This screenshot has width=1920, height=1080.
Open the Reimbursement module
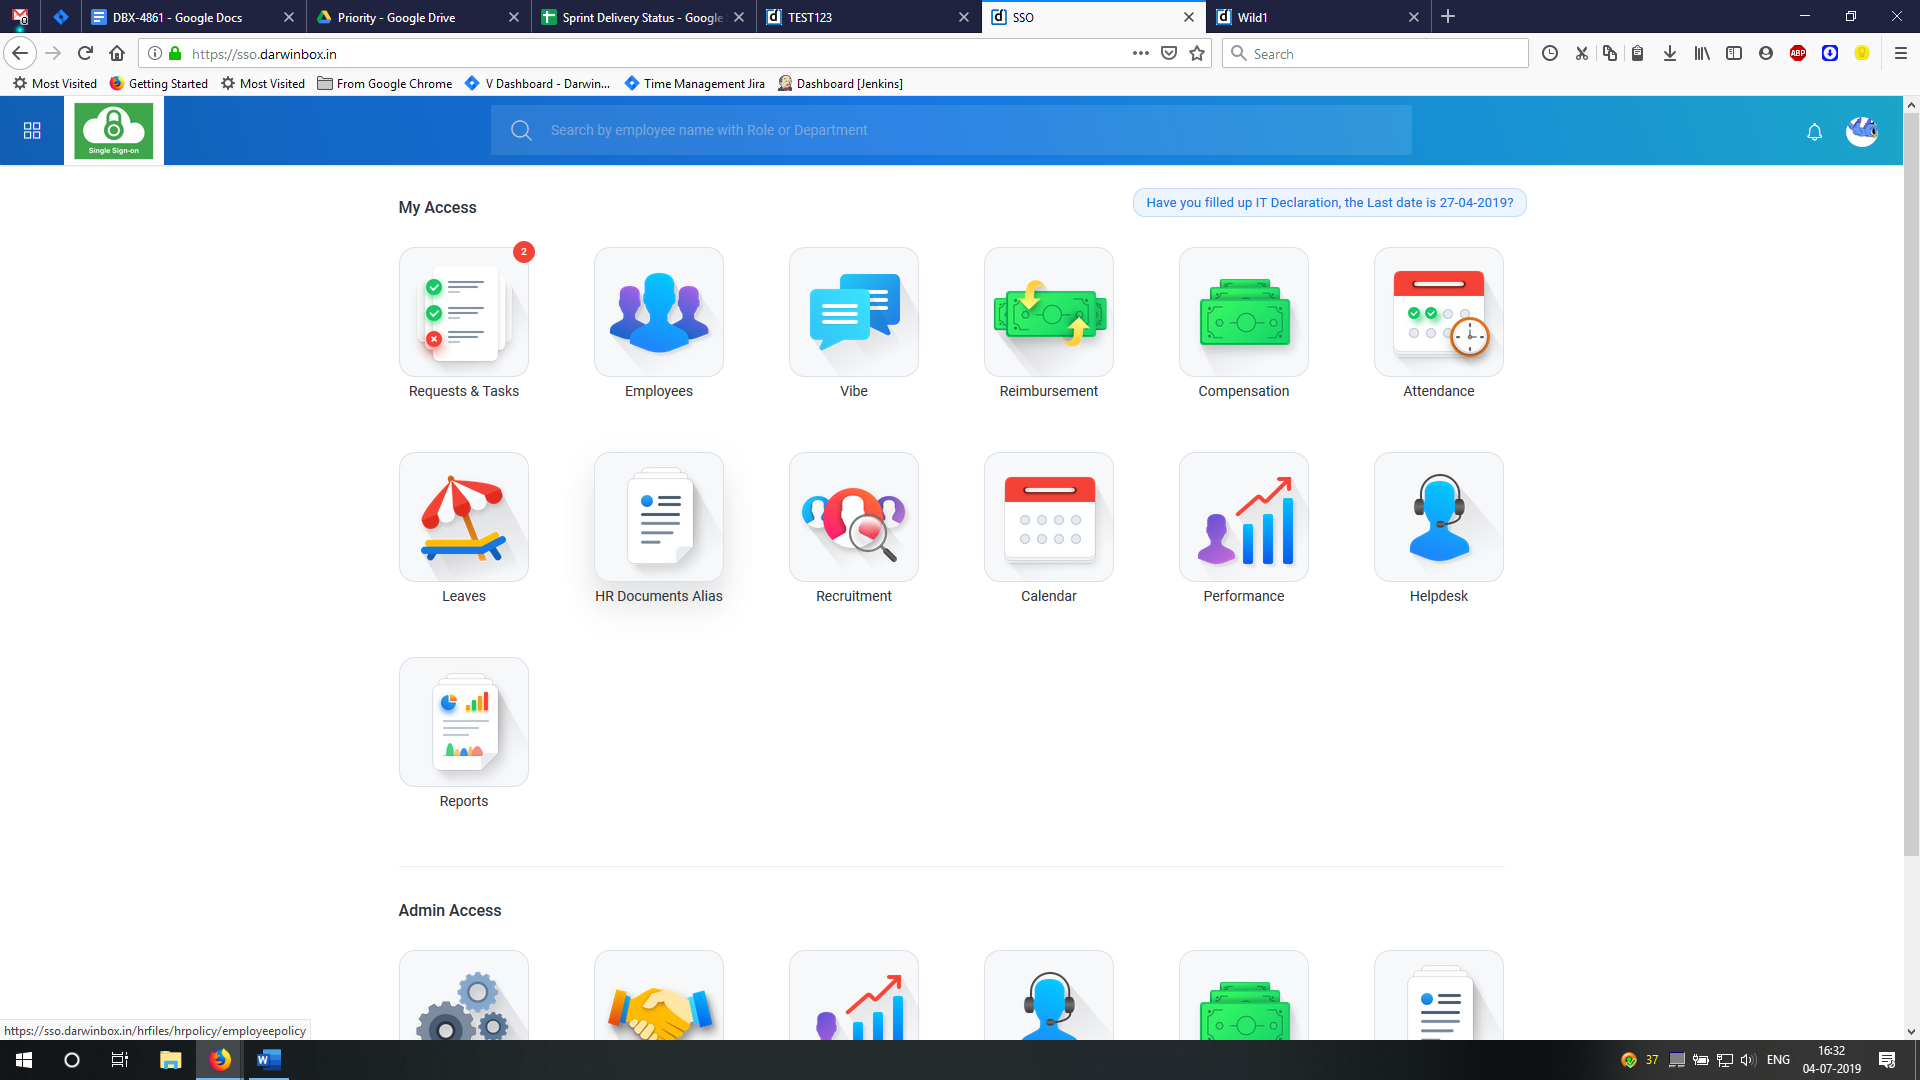tap(1048, 312)
